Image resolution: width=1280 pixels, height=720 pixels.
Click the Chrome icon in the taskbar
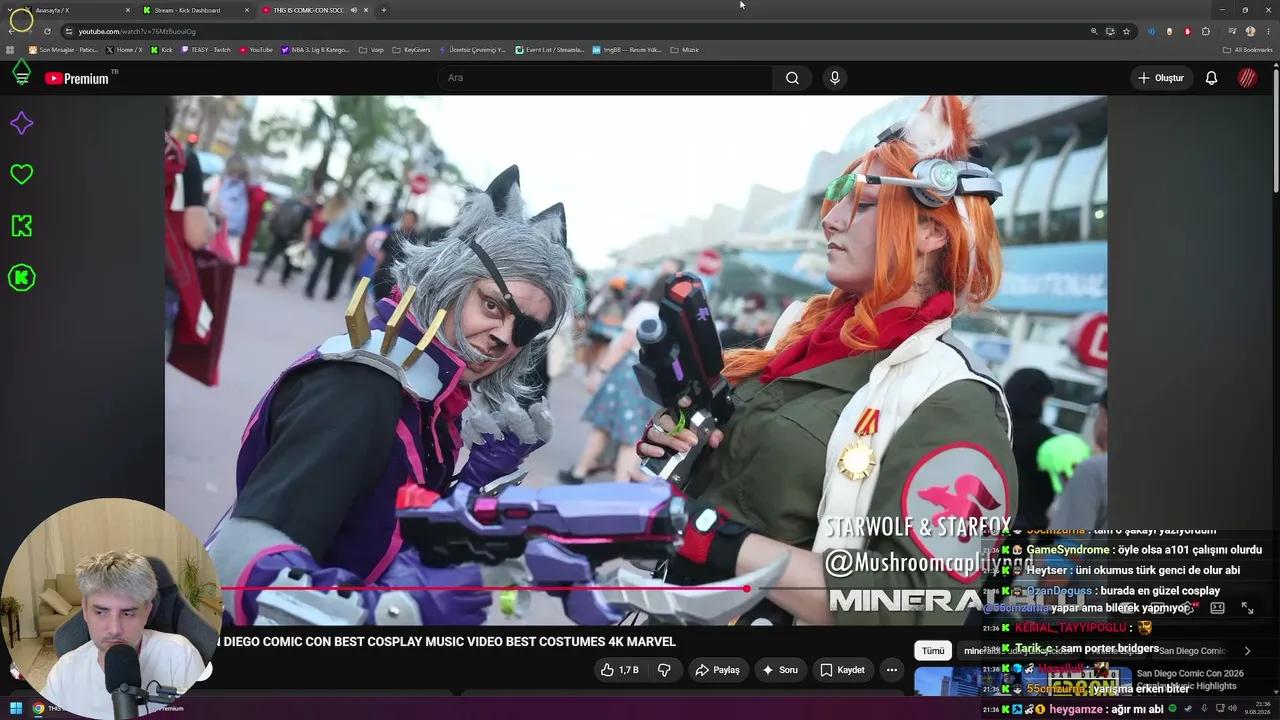[x=38, y=708]
